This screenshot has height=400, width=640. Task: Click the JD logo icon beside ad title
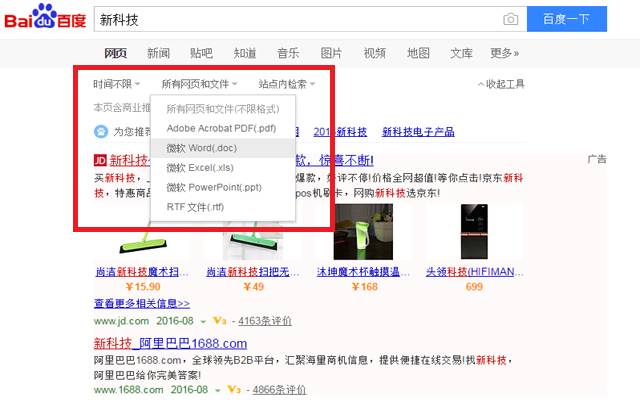[x=100, y=160]
